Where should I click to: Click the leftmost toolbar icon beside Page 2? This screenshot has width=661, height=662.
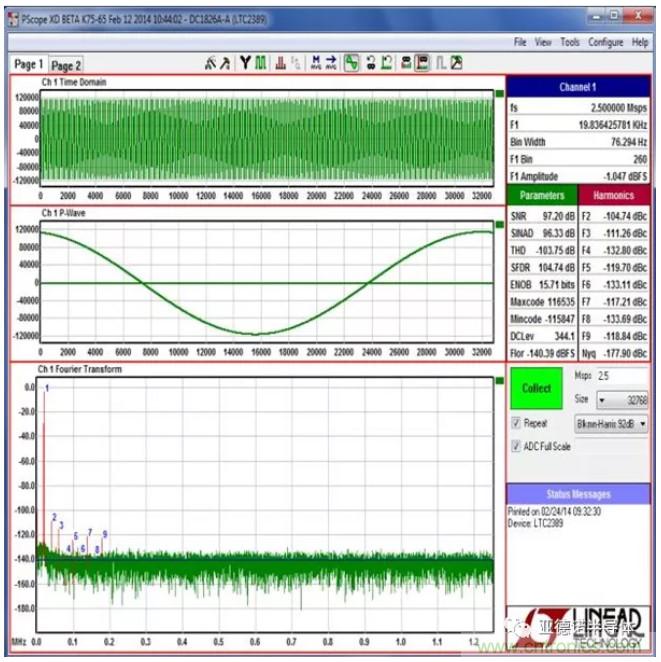click(x=210, y=63)
